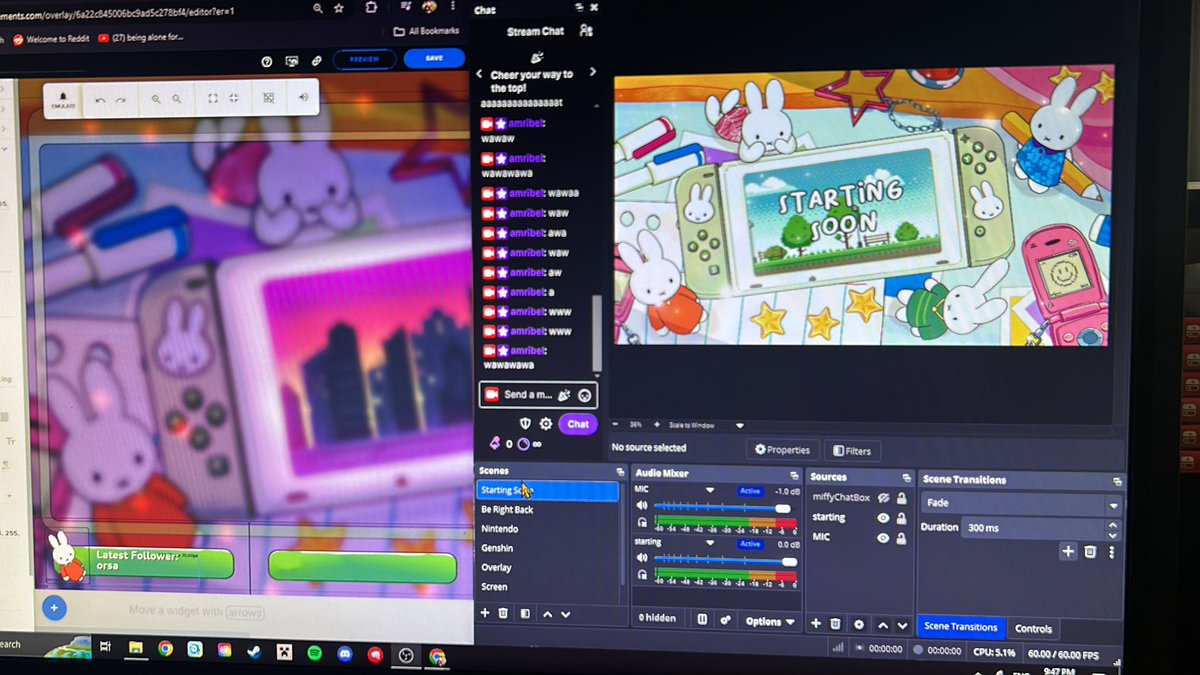Viewport: 1200px width, 675px height.
Task: Unlock the starting source lock
Action: pyautogui.click(x=902, y=518)
